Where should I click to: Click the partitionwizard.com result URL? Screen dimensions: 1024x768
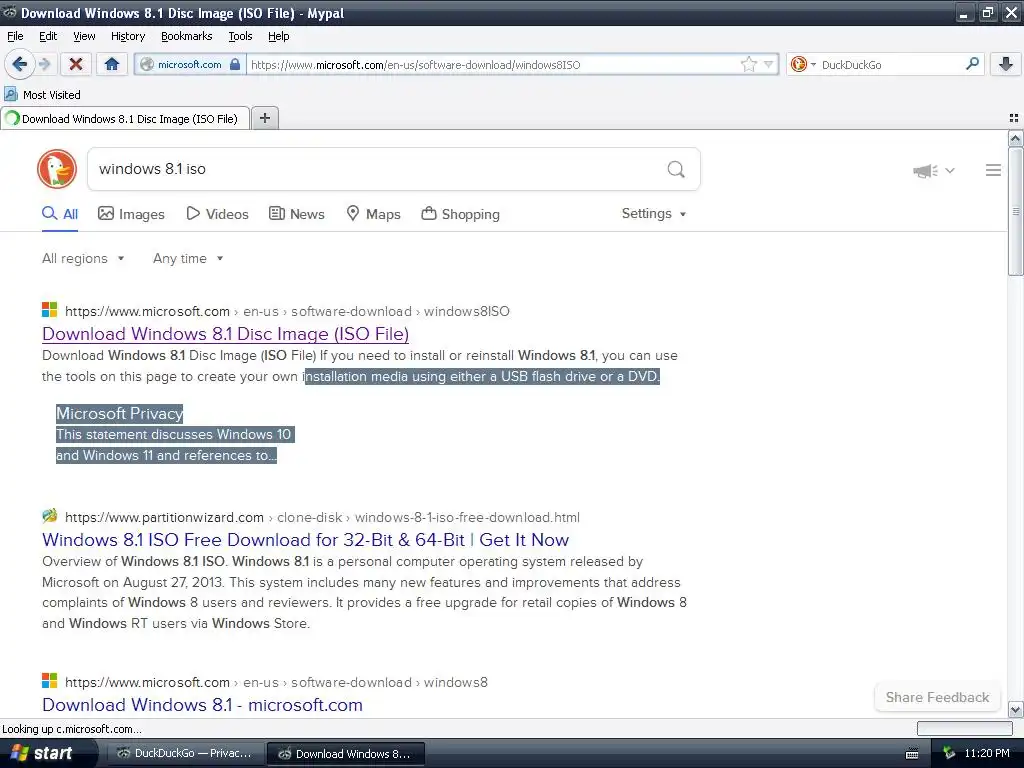click(x=322, y=517)
